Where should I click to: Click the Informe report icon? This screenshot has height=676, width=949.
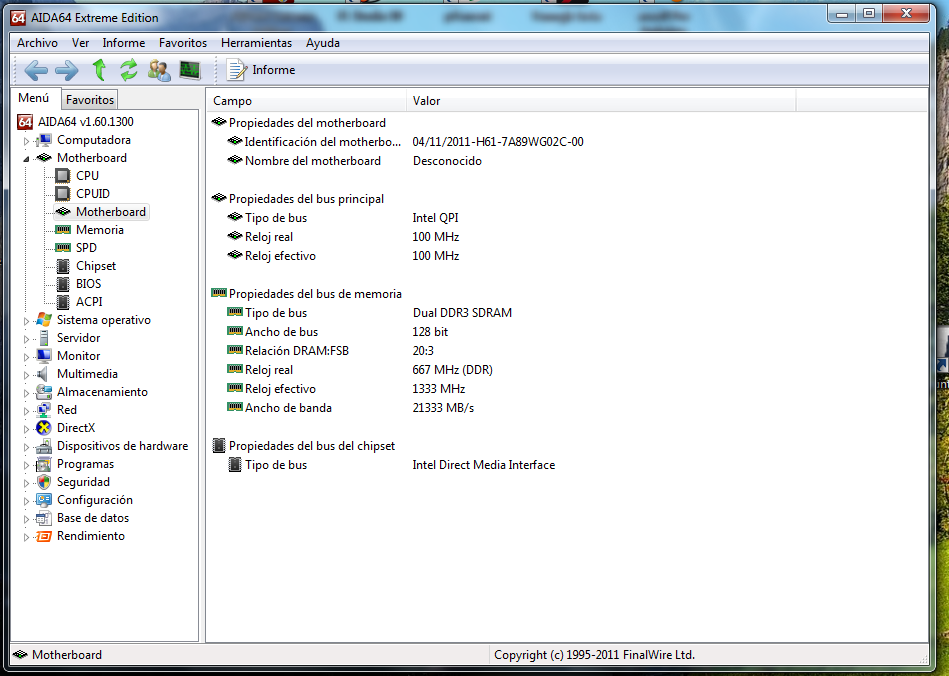236,70
